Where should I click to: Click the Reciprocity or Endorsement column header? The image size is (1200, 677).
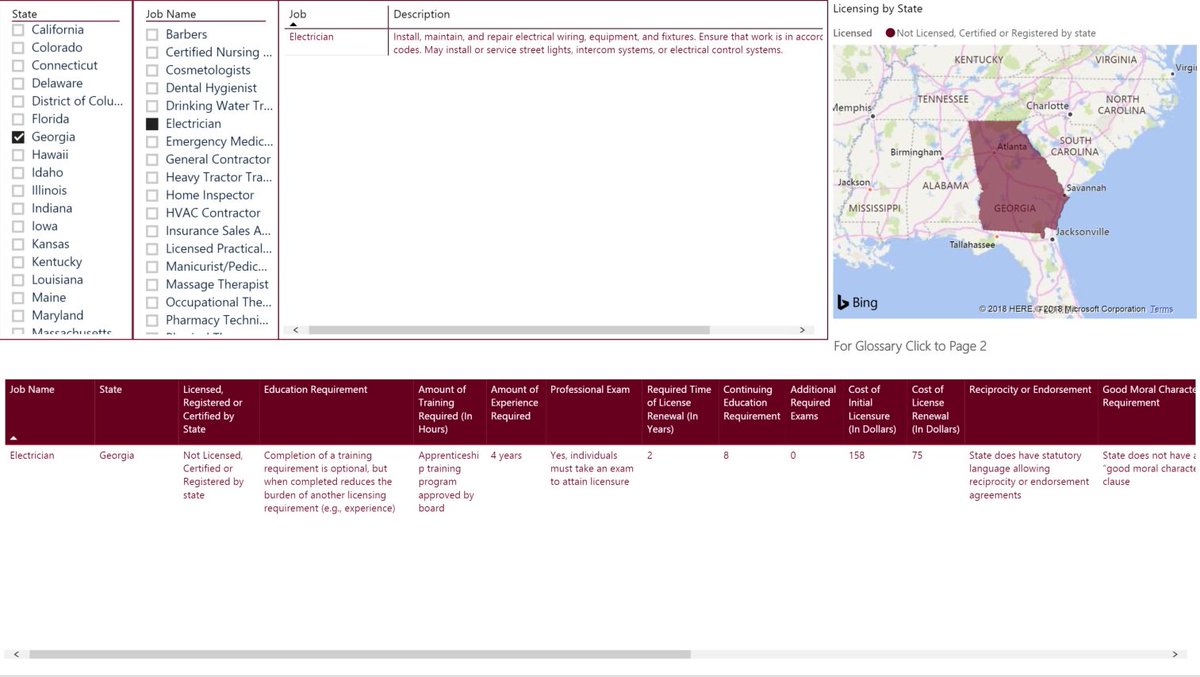[x=1030, y=390]
